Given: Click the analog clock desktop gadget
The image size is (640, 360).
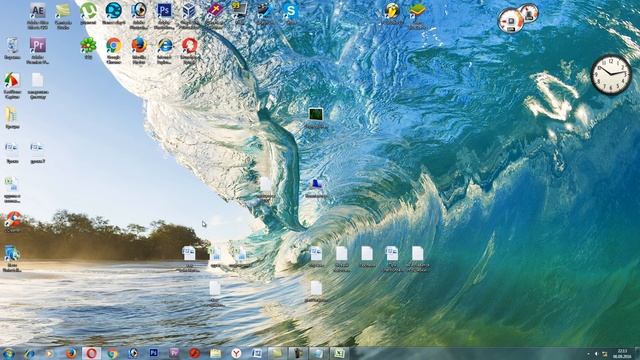Looking at the screenshot, I should [x=611, y=74].
